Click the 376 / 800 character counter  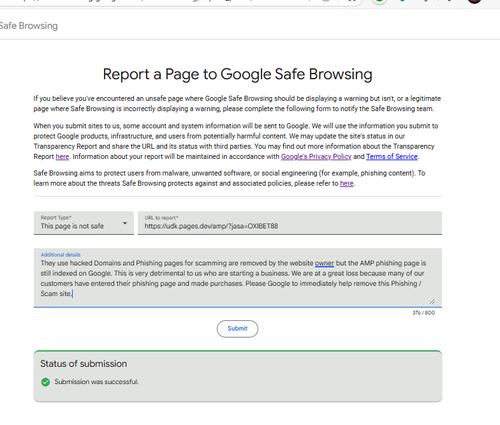coord(424,313)
